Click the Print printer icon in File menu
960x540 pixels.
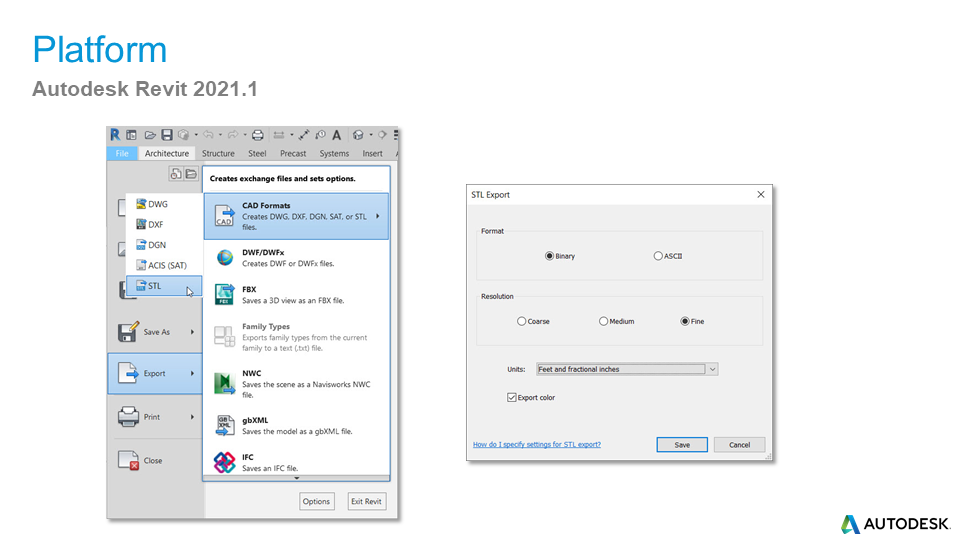tap(128, 417)
